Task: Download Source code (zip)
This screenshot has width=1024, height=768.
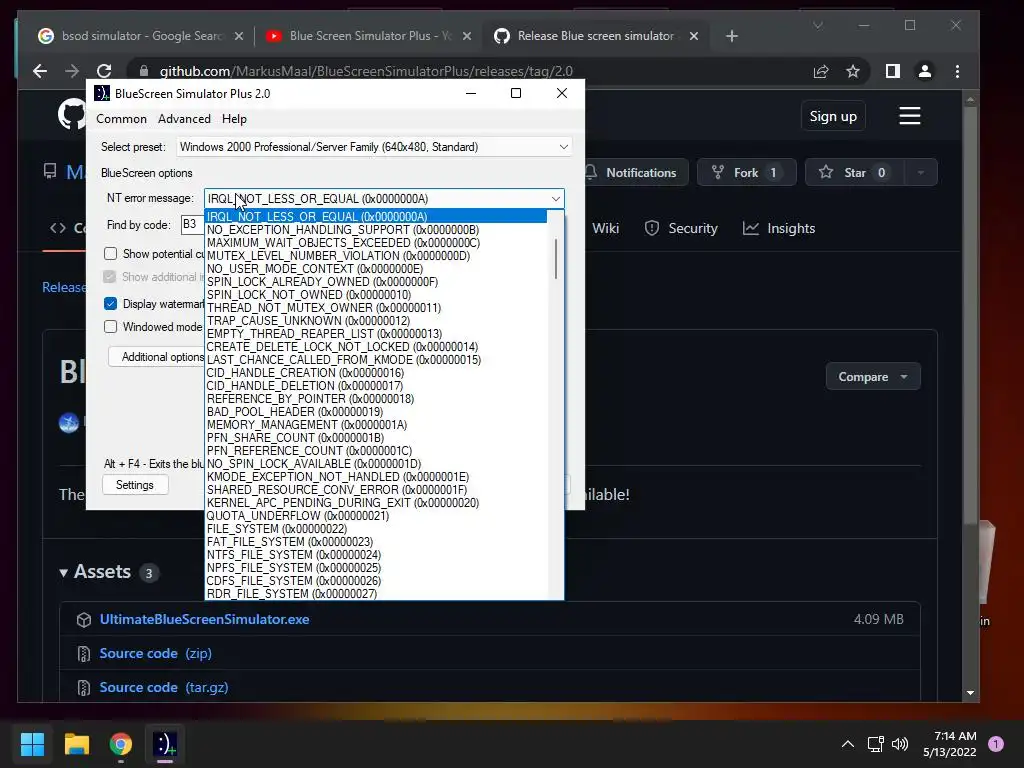Action: (155, 653)
